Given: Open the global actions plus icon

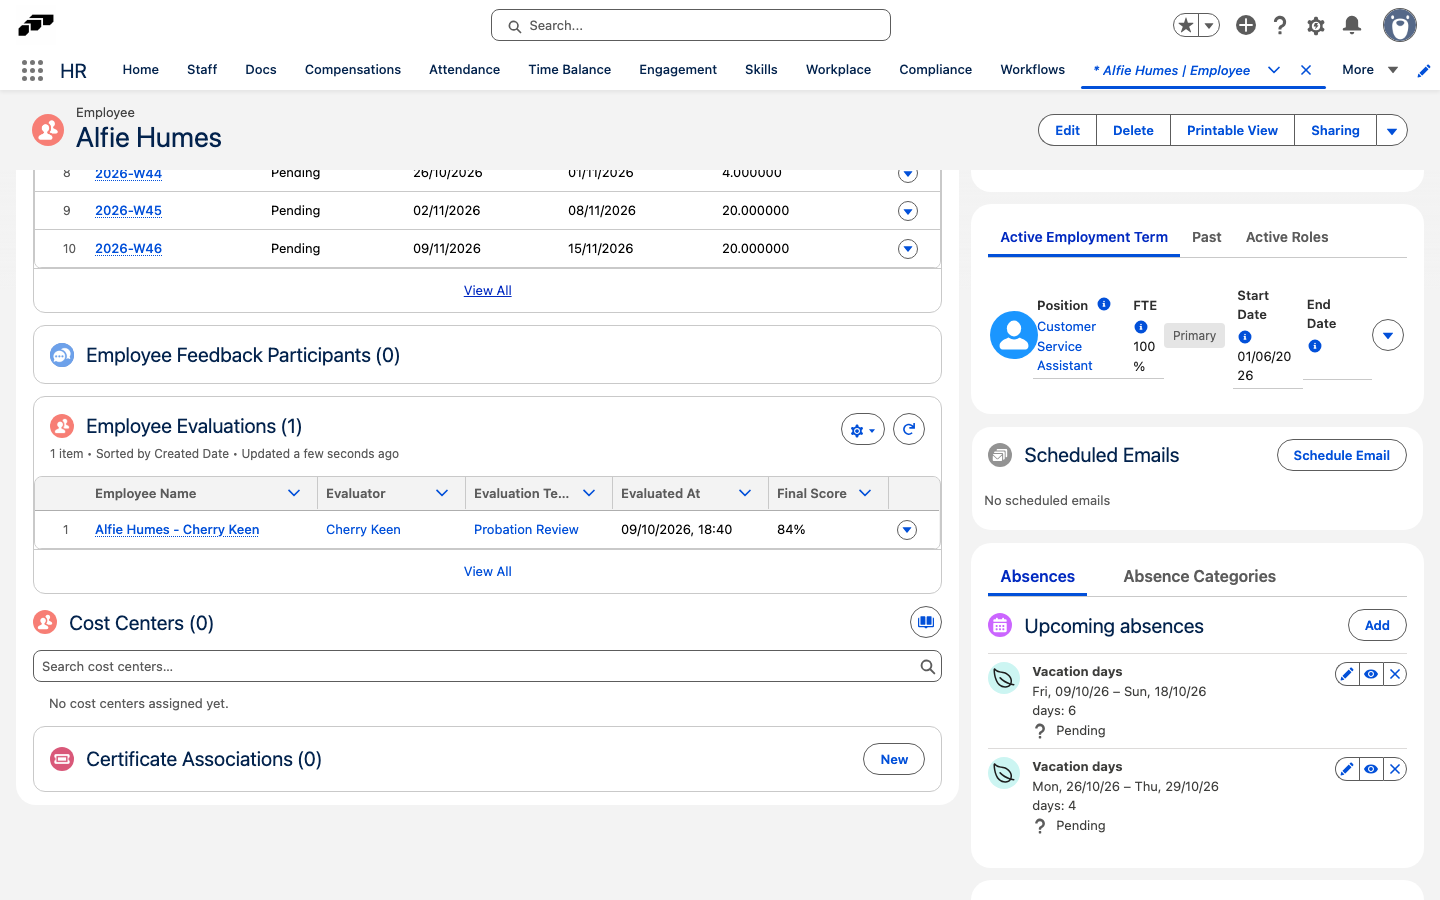Looking at the screenshot, I should coord(1245,25).
